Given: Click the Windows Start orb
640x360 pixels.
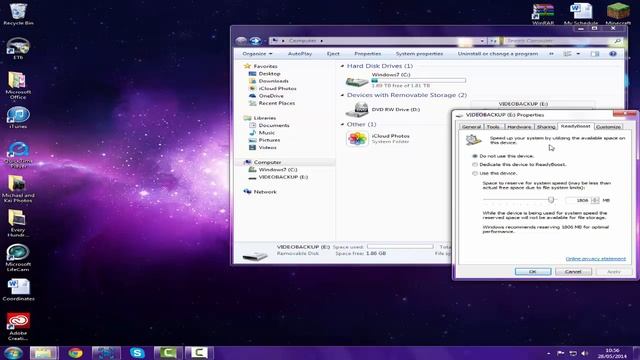Looking at the screenshot, I should click(13, 353).
